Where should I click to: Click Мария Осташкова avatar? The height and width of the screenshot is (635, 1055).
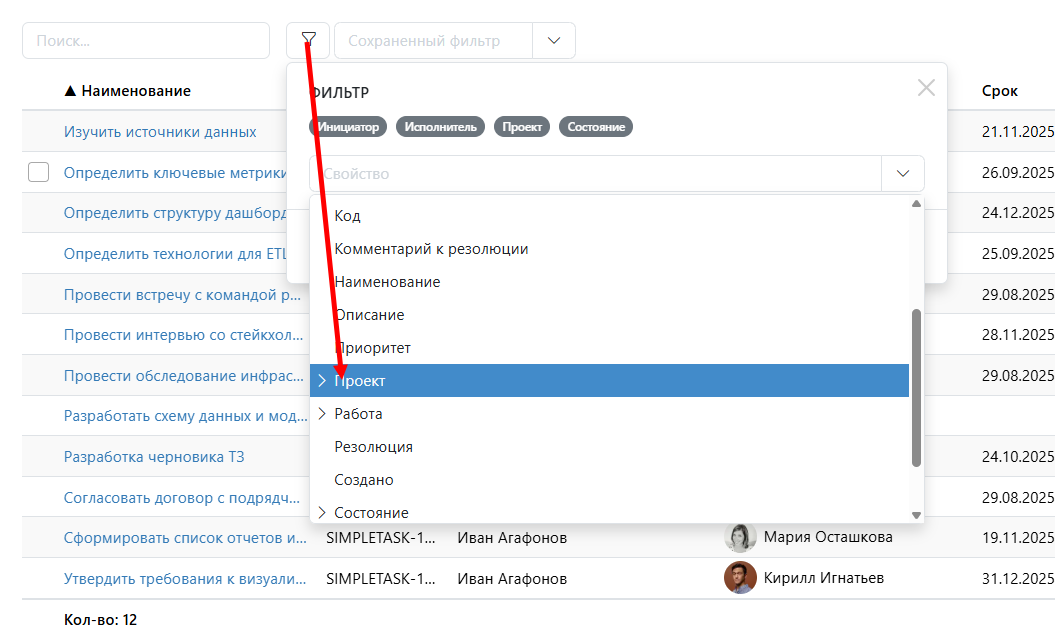[740, 537]
